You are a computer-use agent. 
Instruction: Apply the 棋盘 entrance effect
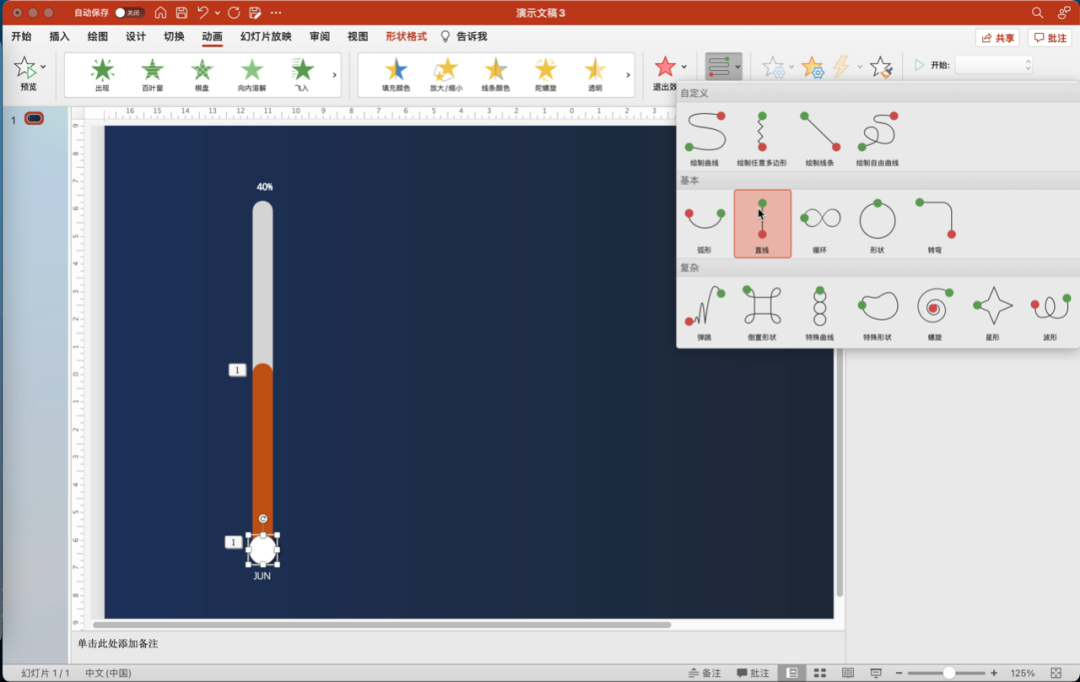click(202, 74)
